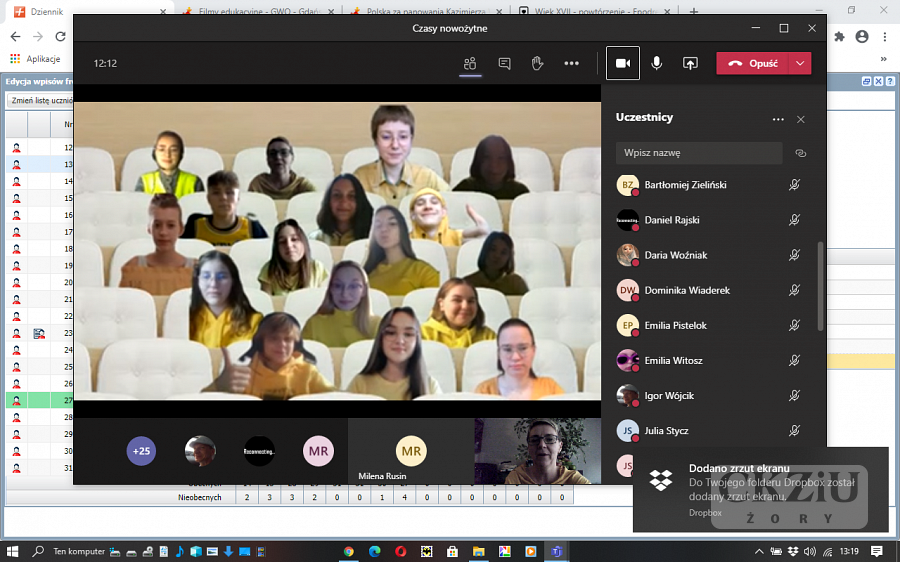The width and height of the screenshot is (900, 562).
Task: Click the pink MR avatar in bottom strip
Action: pyautogui.click(x=318, y=451)
